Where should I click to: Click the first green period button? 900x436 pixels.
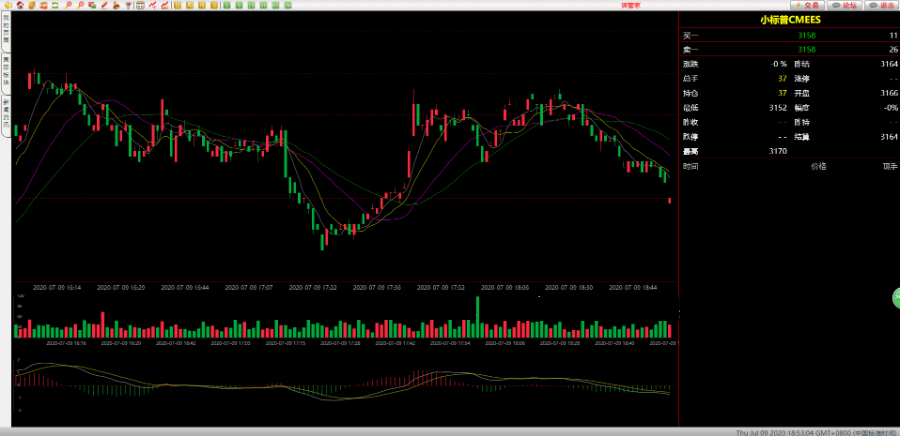227,5
